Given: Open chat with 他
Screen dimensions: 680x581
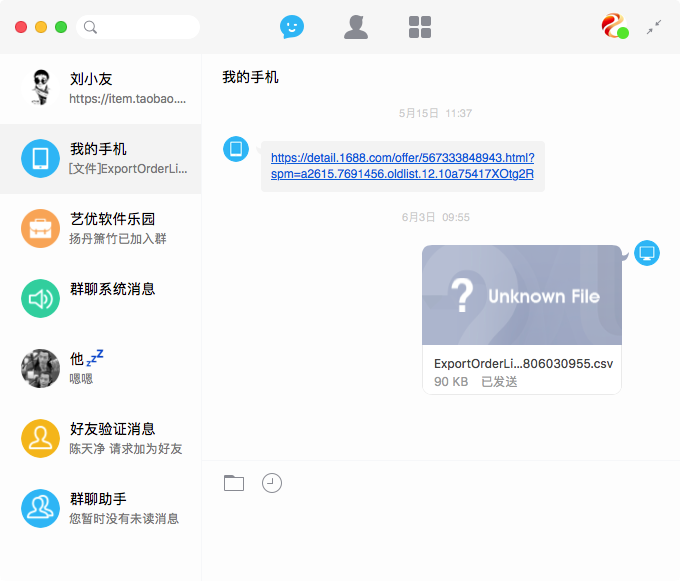Looking at the screenshot, I should pos(101,368).
